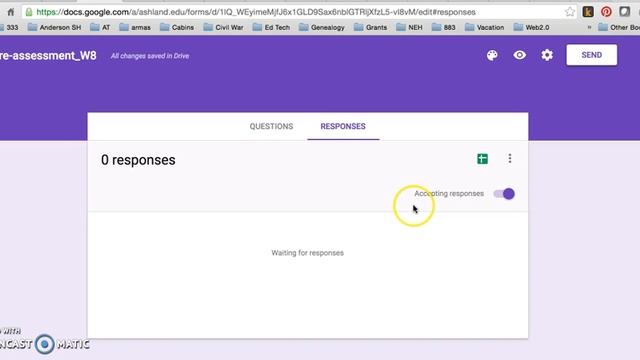Click 'All changes saved in Drive' status
The height and width of the screenshot is (360, 640).
pyautogui.click(x=150, y=56)
